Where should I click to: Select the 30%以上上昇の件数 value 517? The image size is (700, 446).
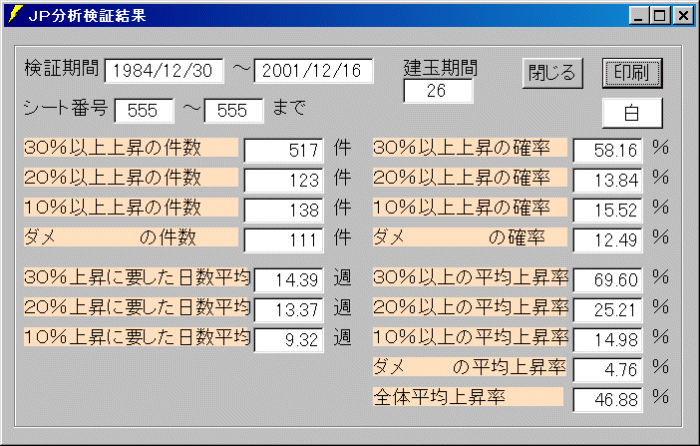point(283,150)
